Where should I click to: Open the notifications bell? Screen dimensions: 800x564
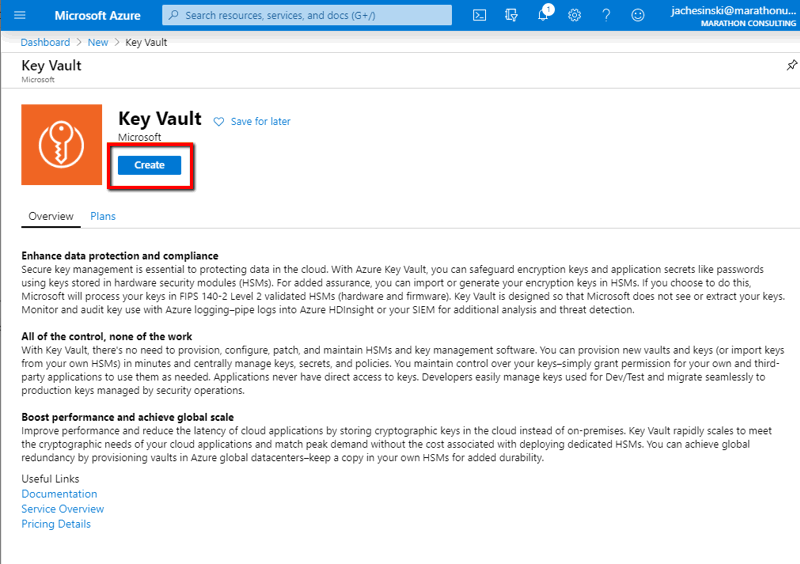click(x=543, y=15)
